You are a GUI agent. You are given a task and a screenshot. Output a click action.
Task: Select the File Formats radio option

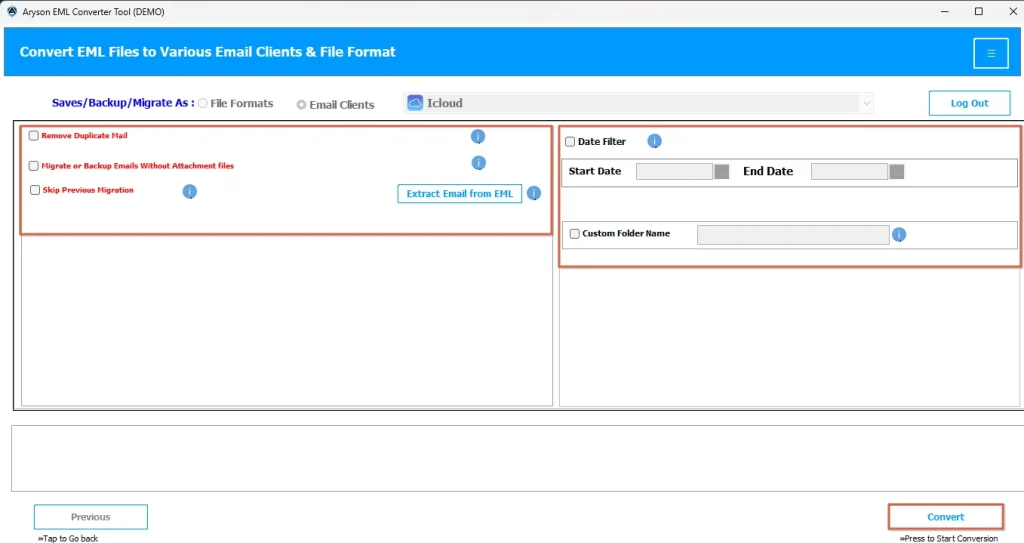click(203, 103)
